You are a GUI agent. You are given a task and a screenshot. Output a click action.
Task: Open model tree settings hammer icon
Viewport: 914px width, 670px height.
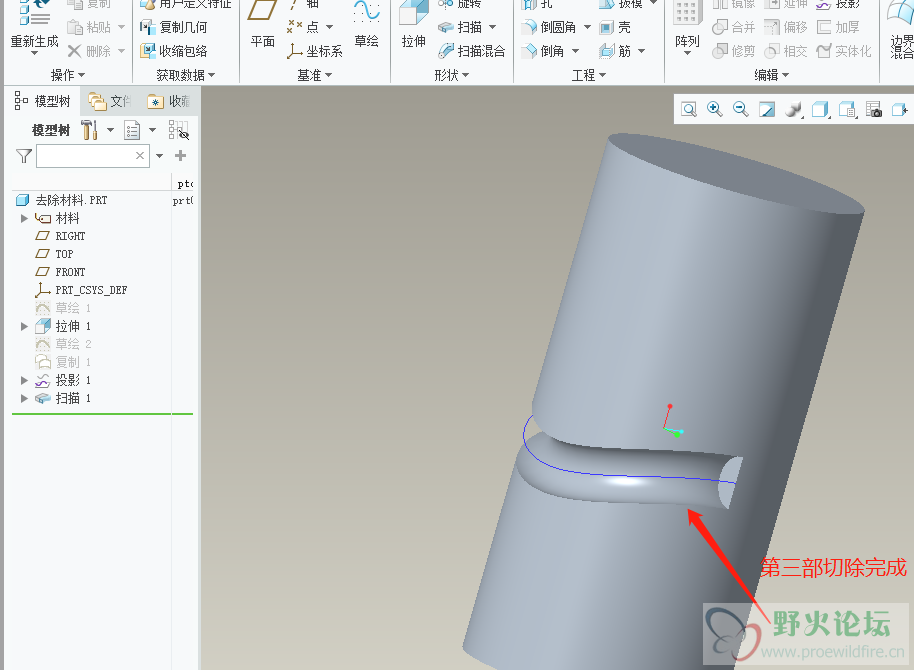click(x=89, y=129)
